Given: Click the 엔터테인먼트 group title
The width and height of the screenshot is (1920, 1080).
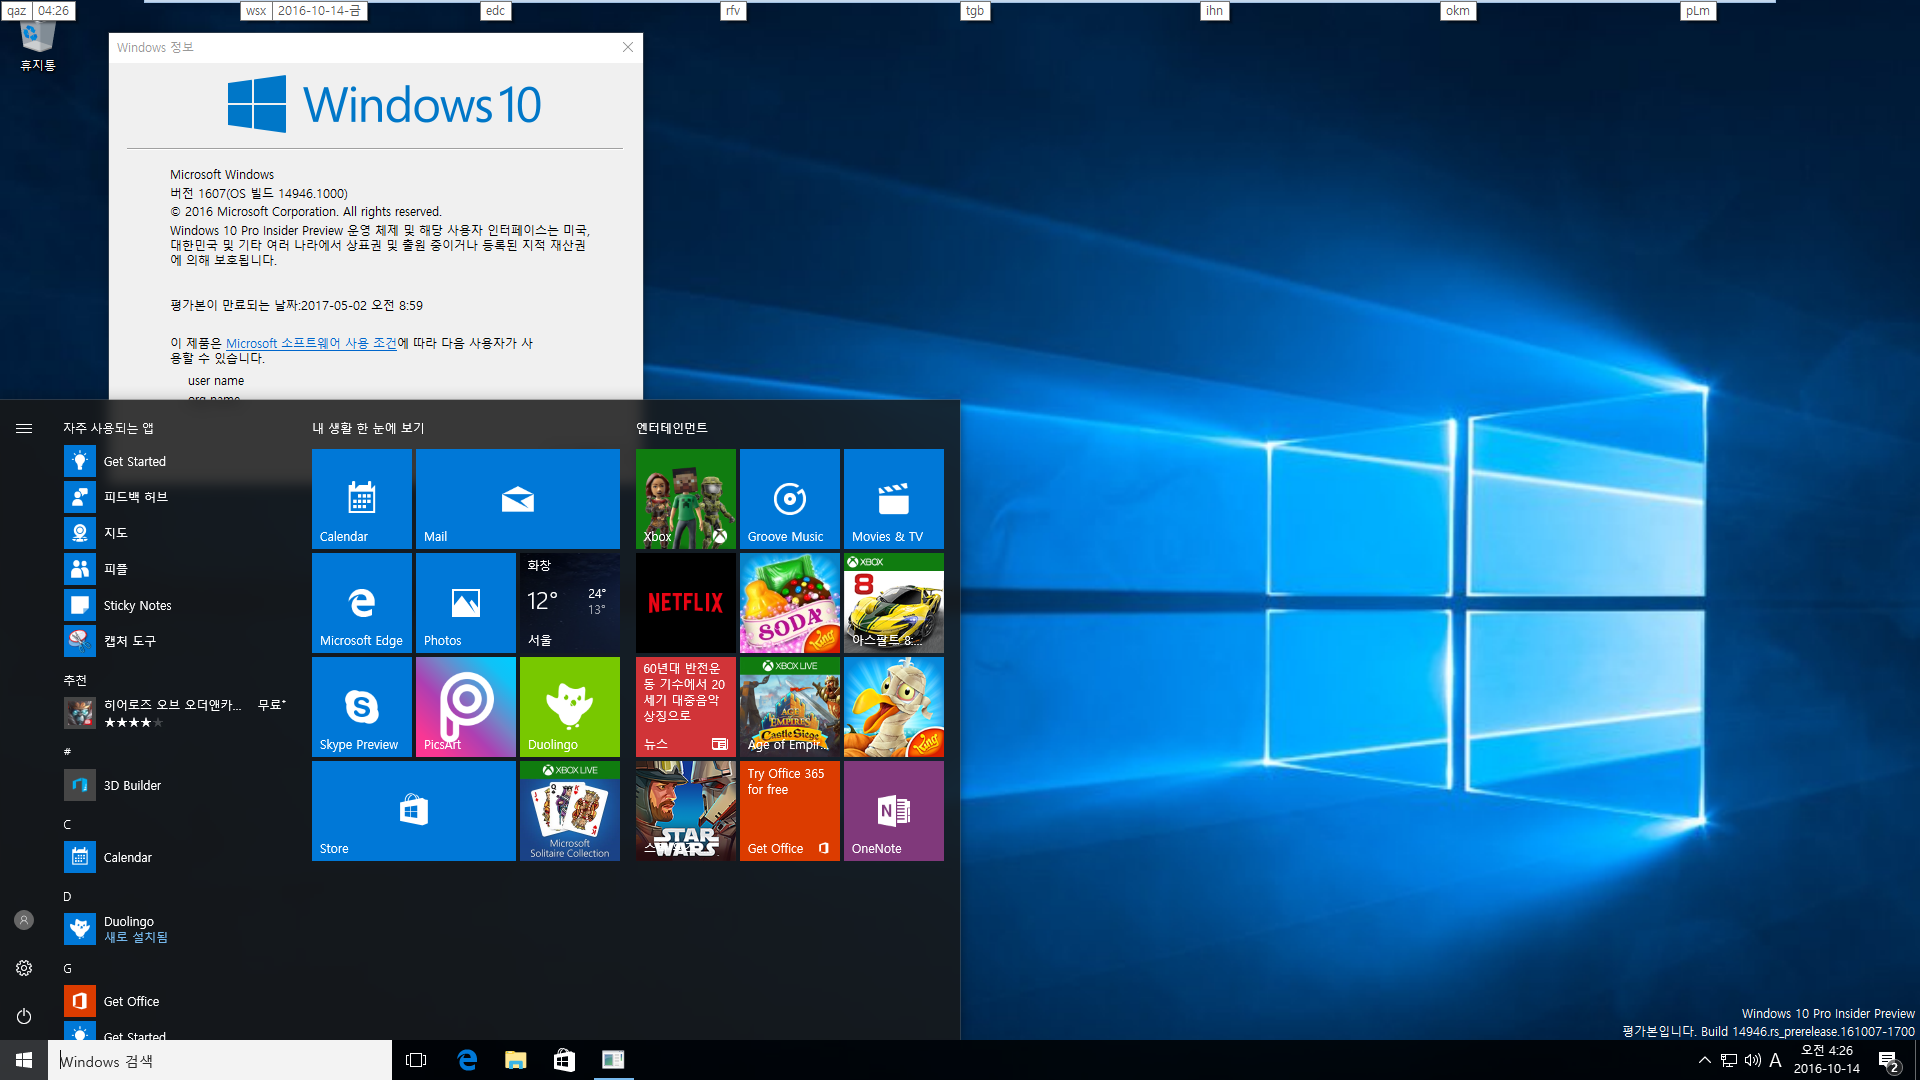Looking at the screenshot, I should (x=672, y=428).
